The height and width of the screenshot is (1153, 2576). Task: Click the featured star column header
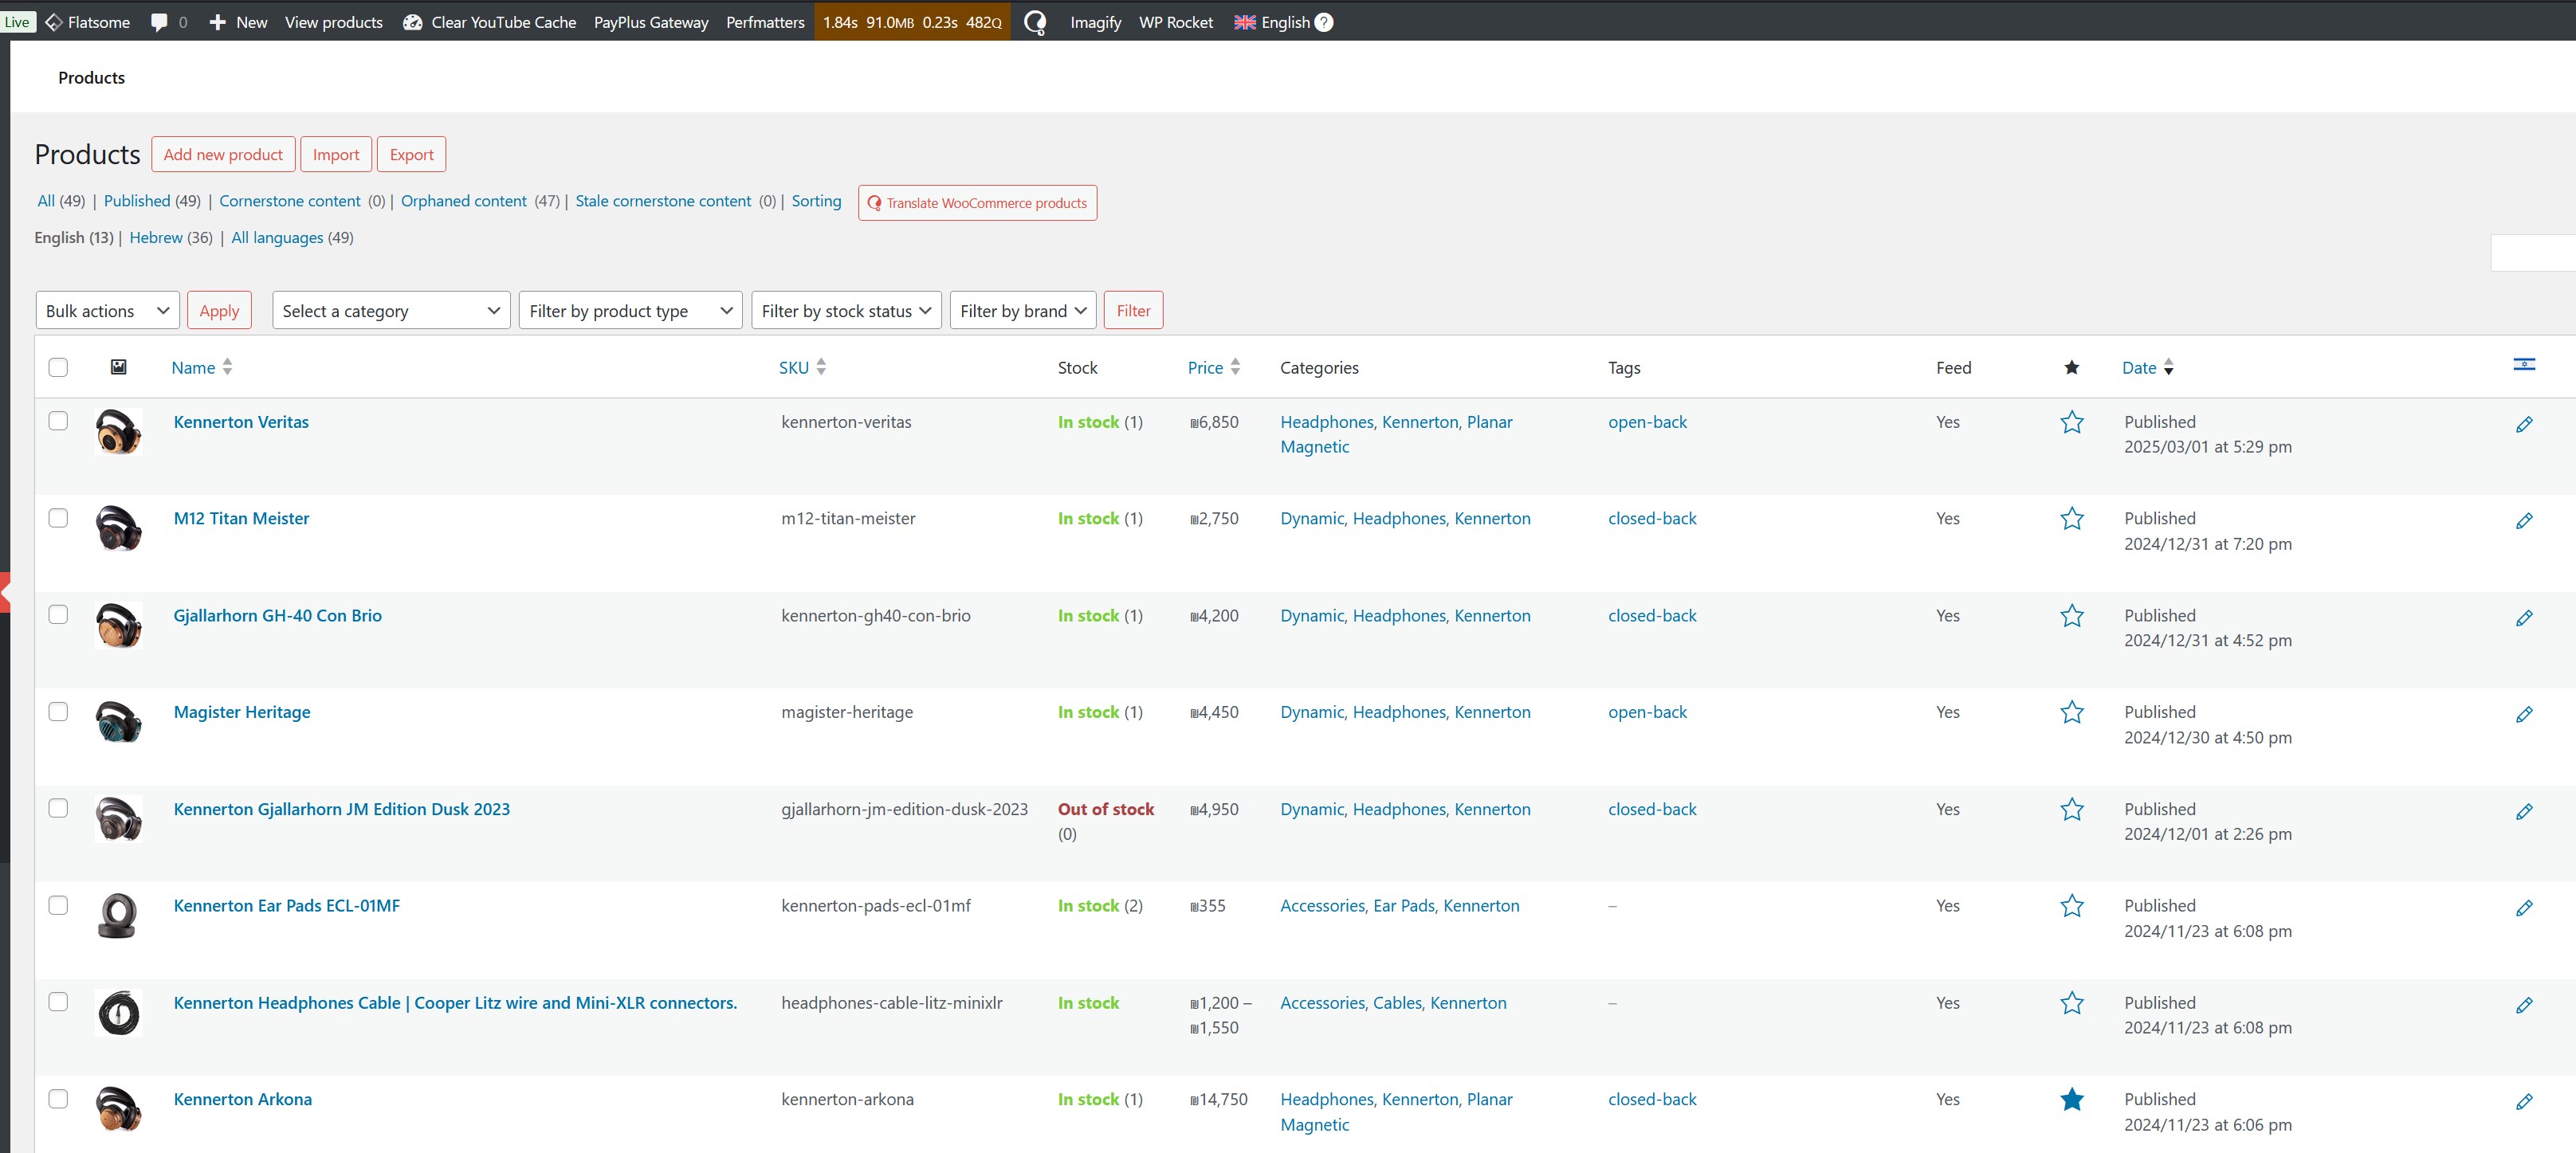2071,367
